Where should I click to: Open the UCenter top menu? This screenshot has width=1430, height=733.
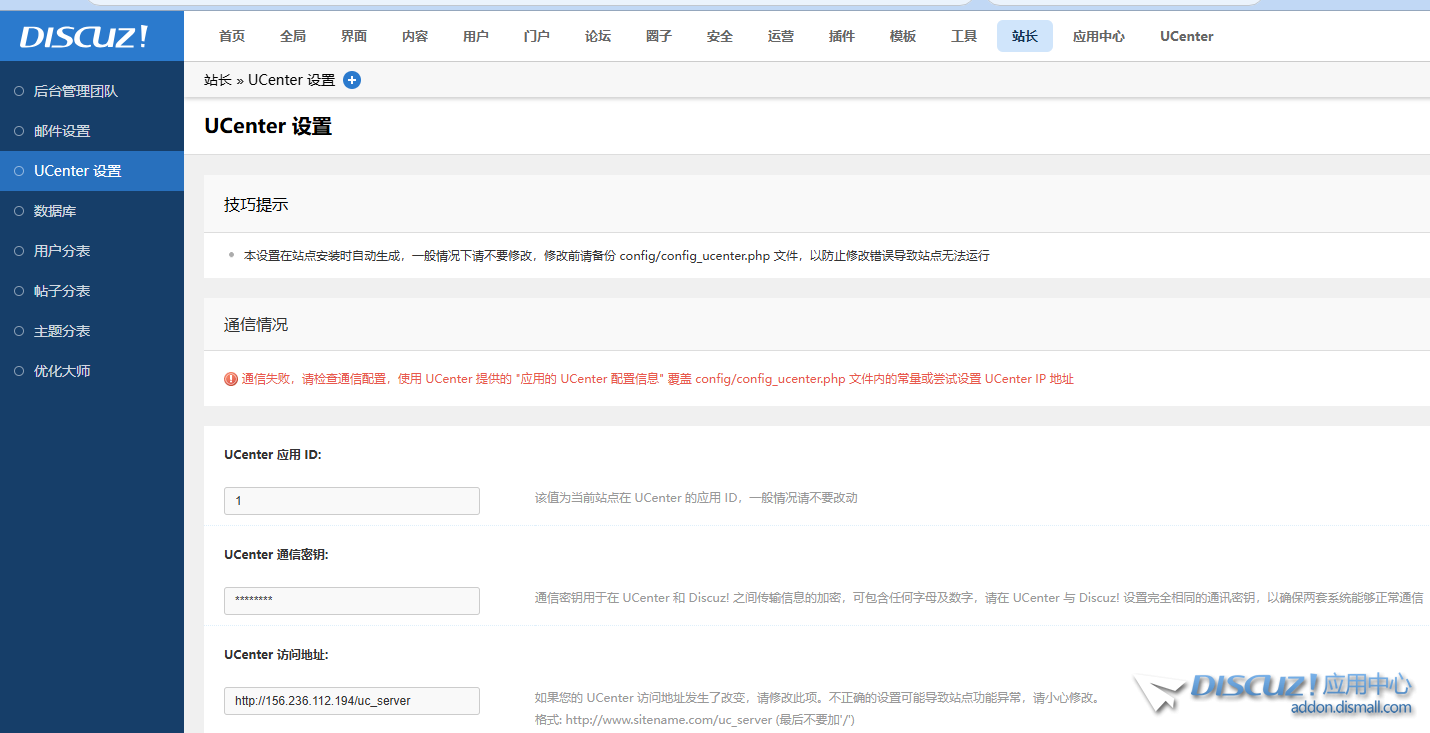coord(1187,36)
